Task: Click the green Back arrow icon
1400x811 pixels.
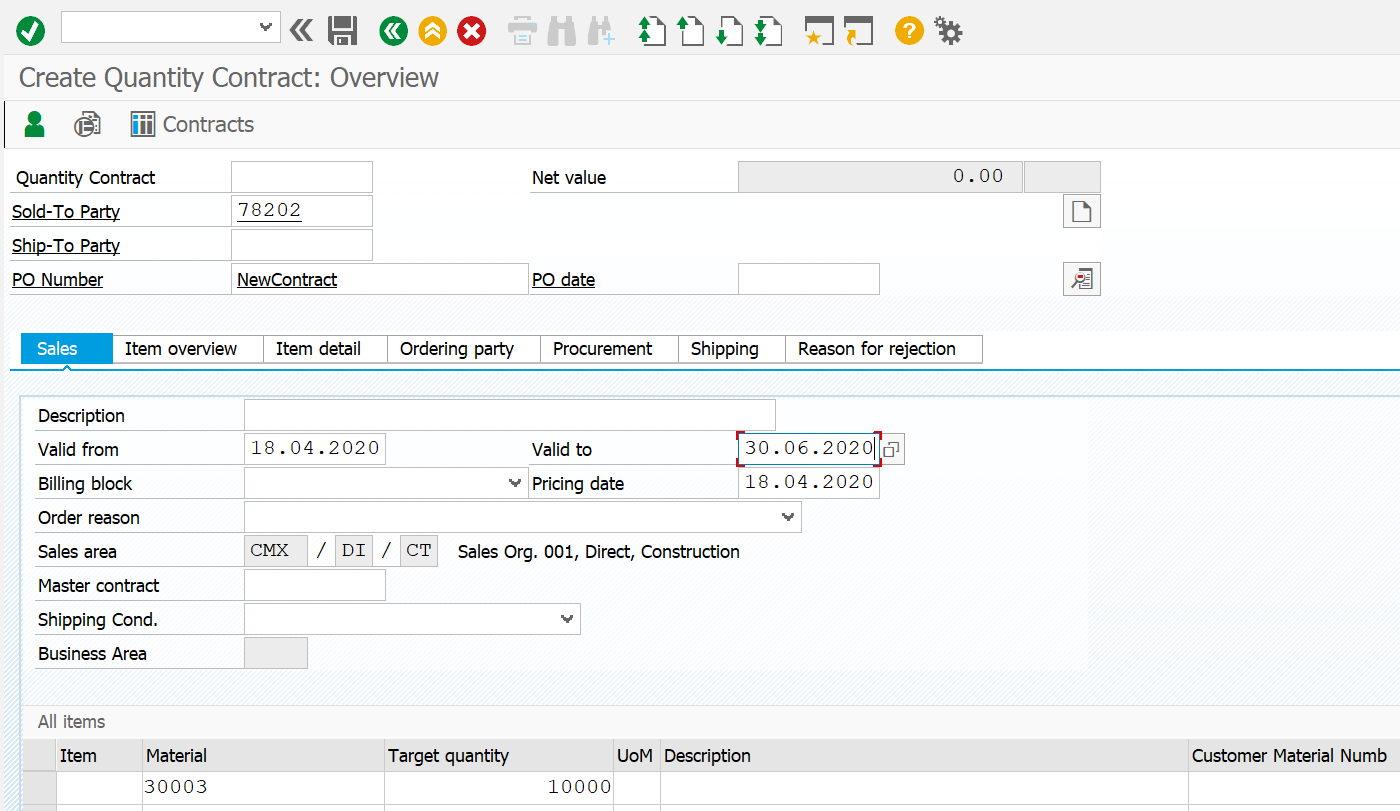Action: coord(393,31)
